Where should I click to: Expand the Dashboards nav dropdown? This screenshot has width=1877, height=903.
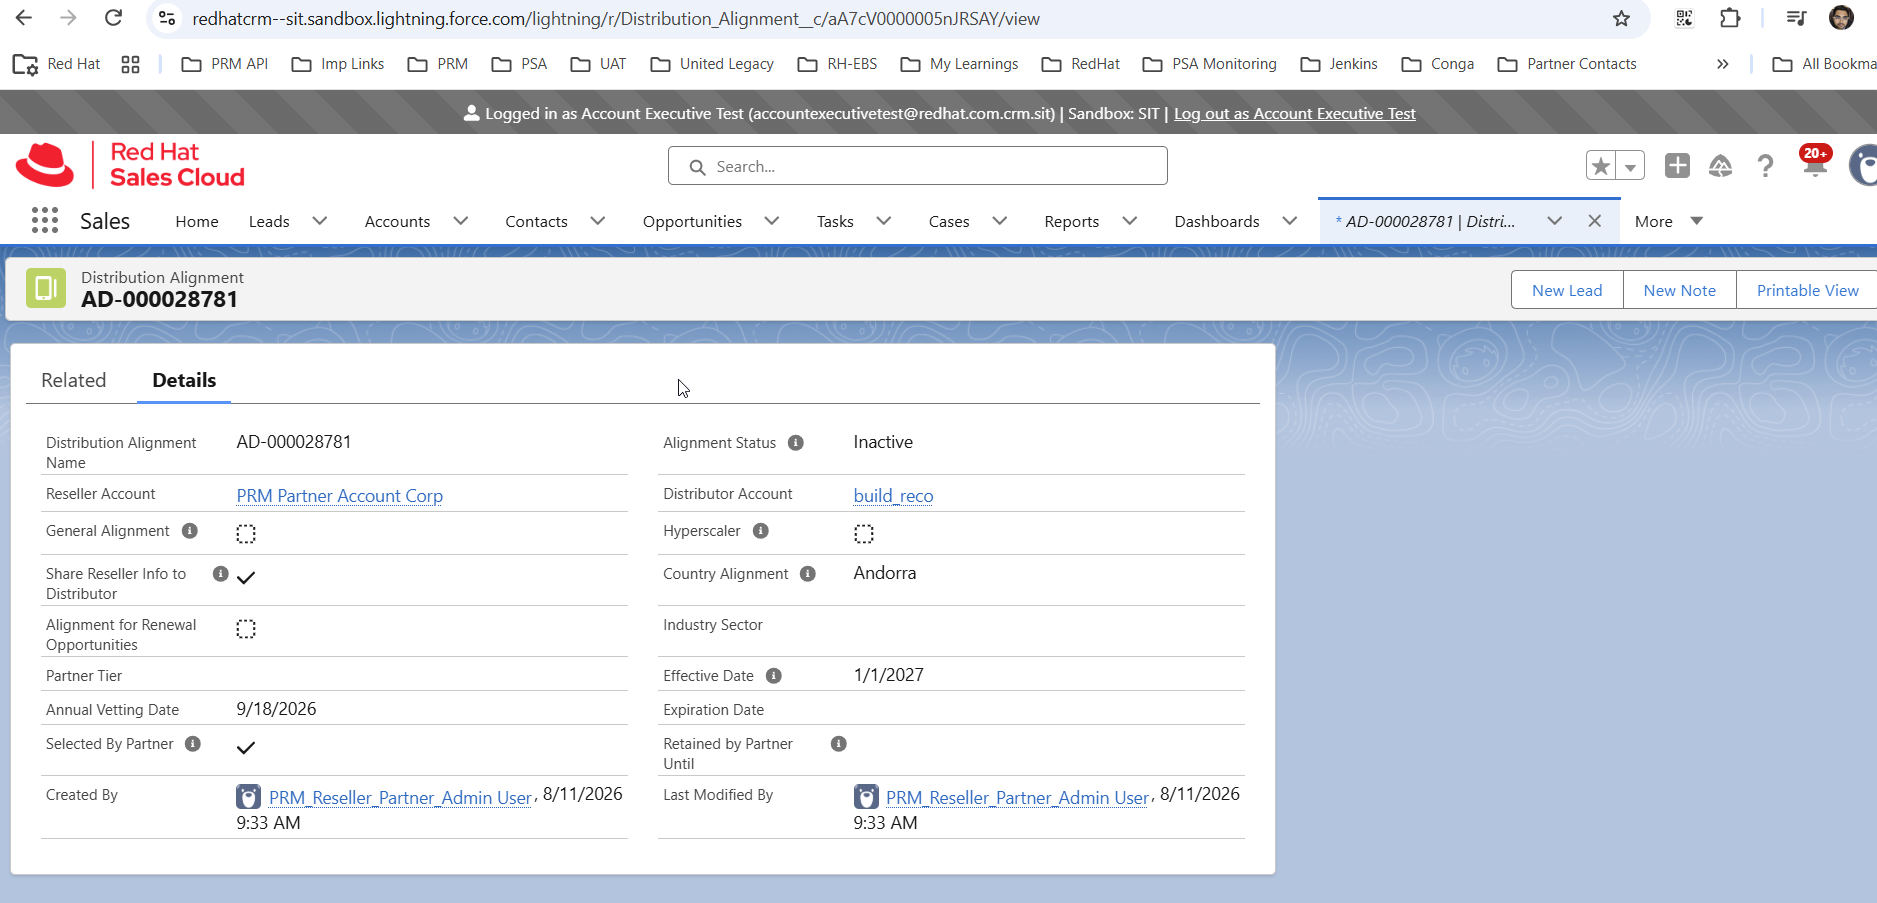click(x=1290, y=221)
